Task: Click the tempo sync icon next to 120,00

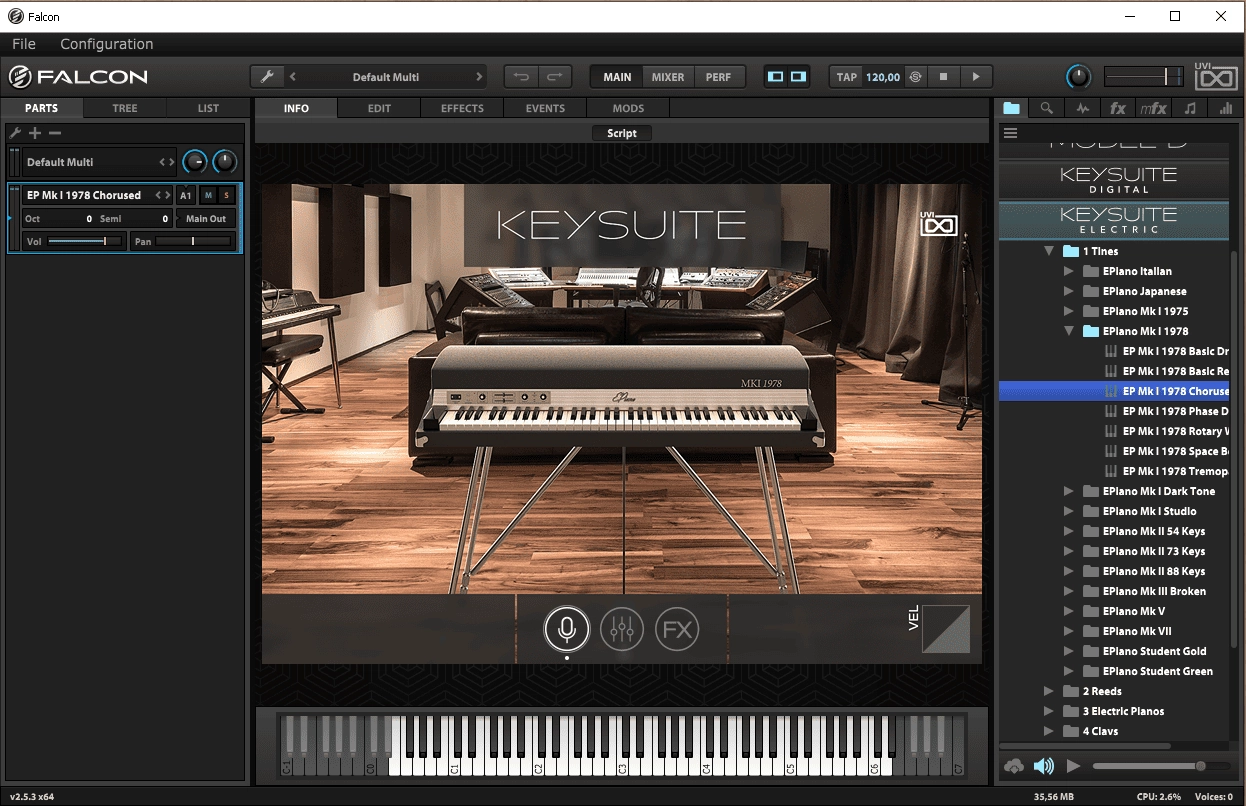Action: click(x=915, y=77)
